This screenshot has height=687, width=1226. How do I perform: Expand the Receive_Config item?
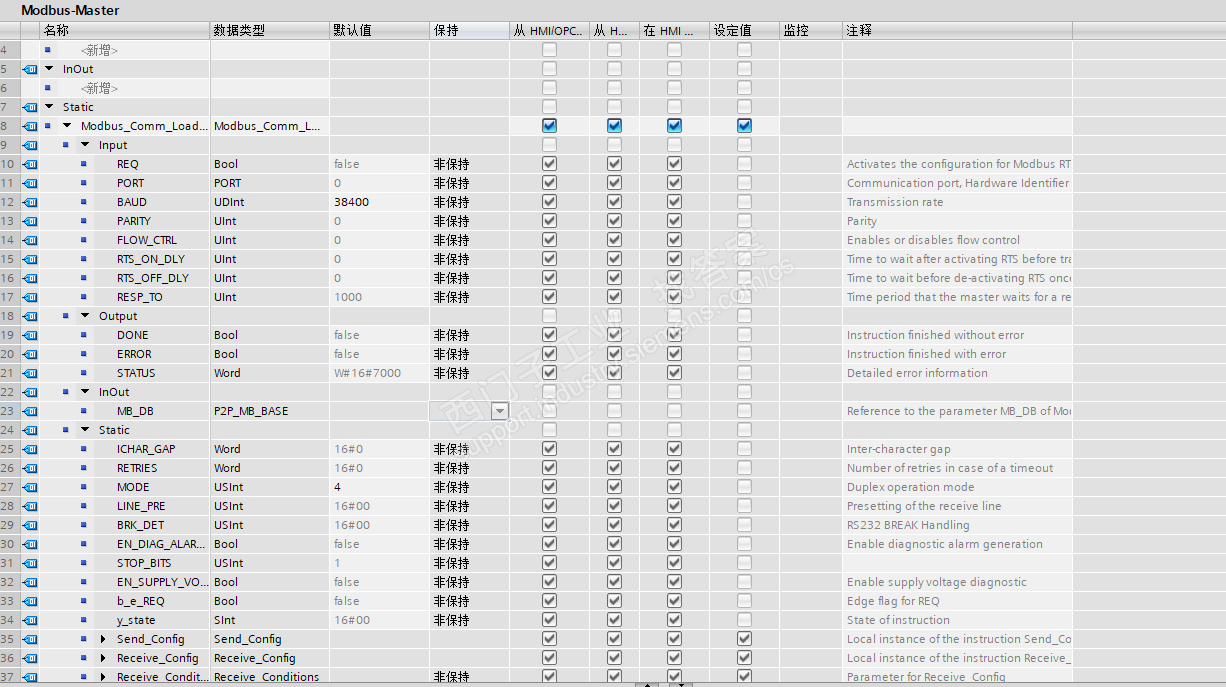(x=103, y=658)
